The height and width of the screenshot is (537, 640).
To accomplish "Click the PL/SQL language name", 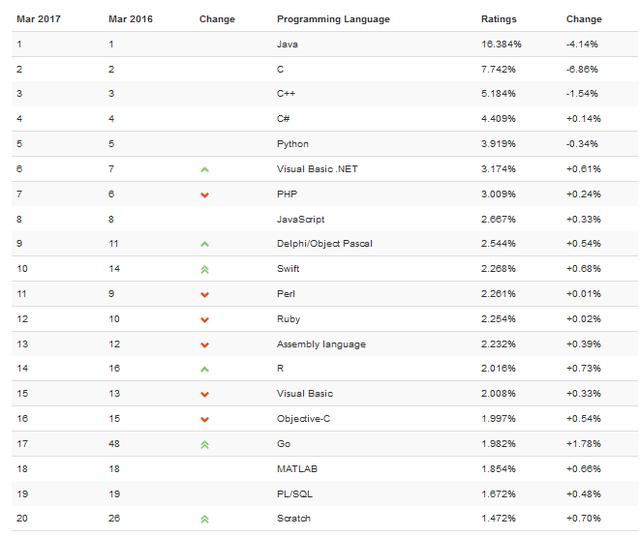I will click(295, 494).
